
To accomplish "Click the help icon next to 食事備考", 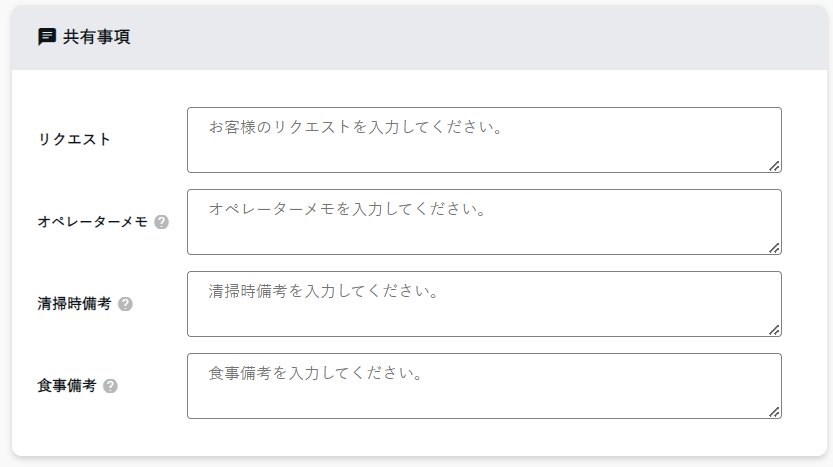I will pos(110,386).
